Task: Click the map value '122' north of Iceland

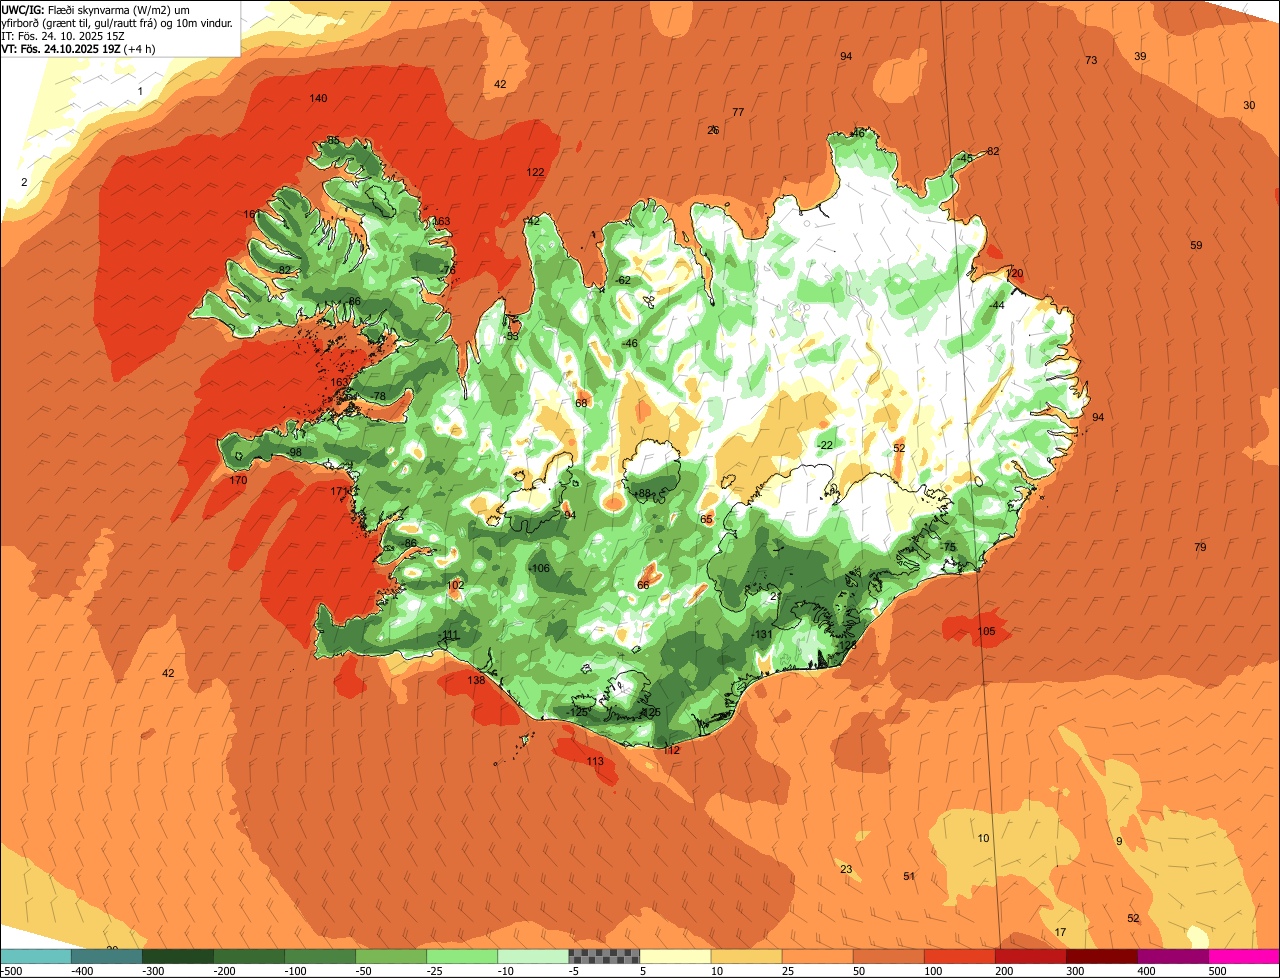Action: tap(535, 172)
